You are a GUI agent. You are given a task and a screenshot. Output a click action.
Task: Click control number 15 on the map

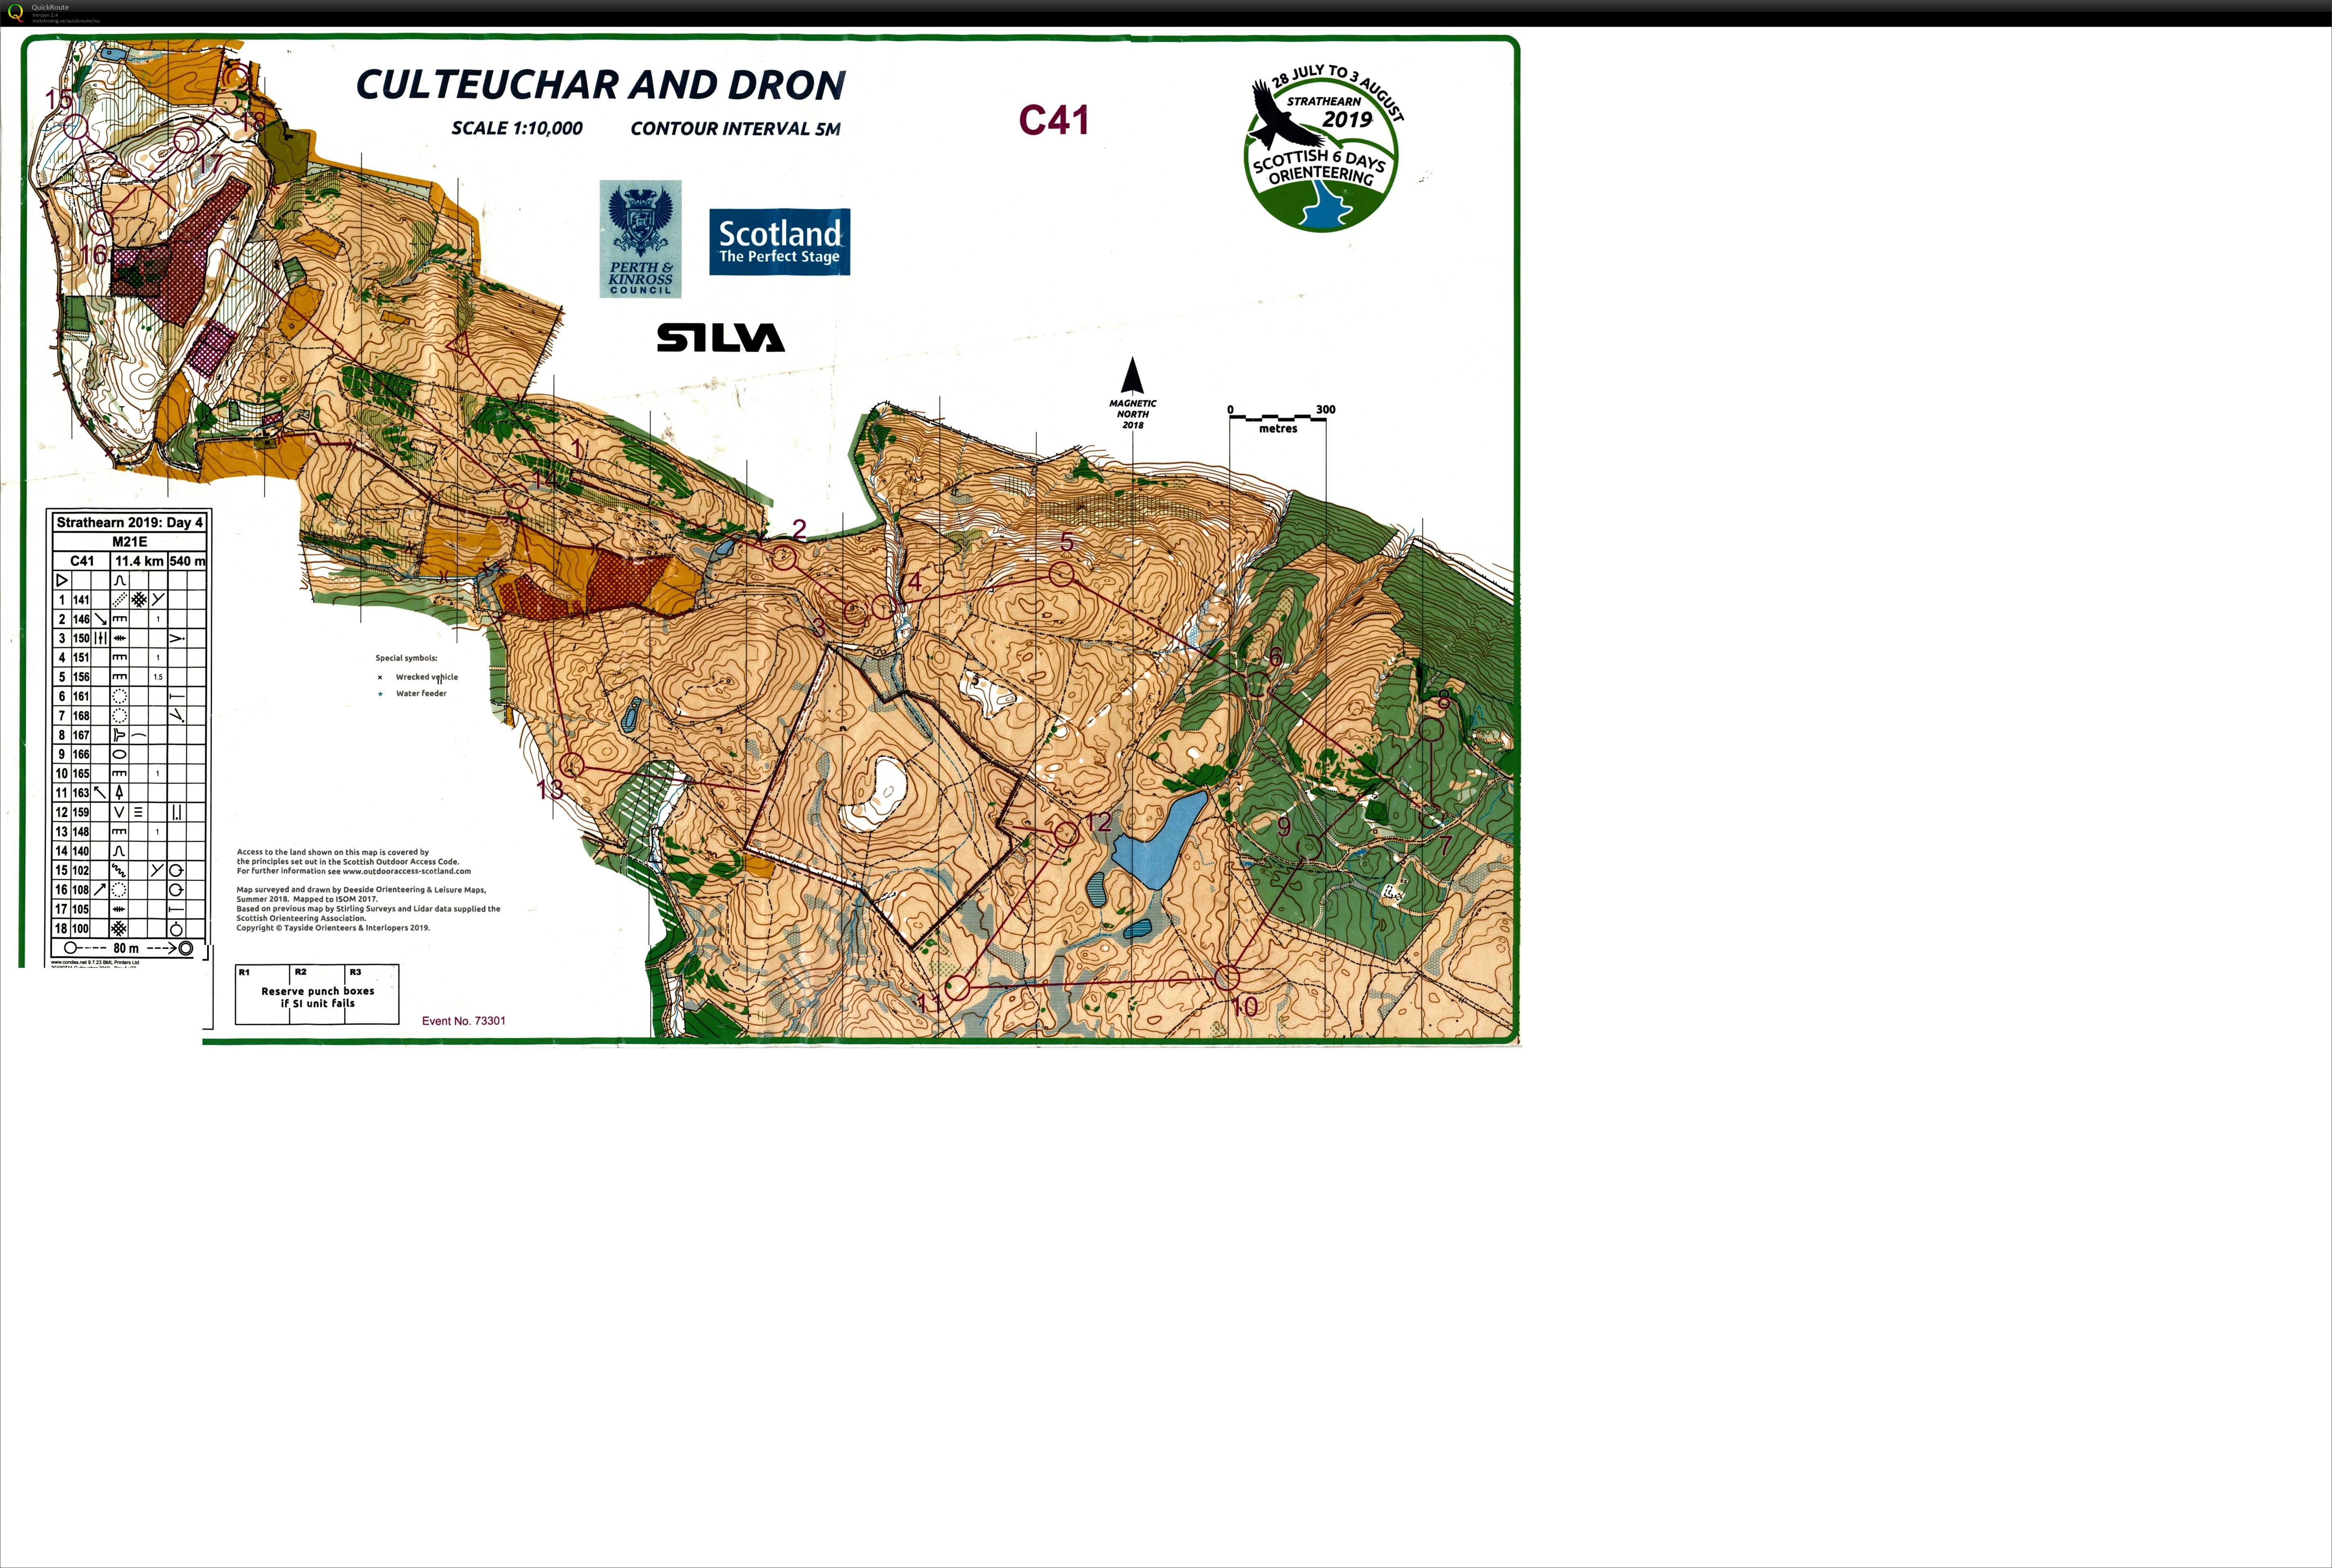pos(59,99)
